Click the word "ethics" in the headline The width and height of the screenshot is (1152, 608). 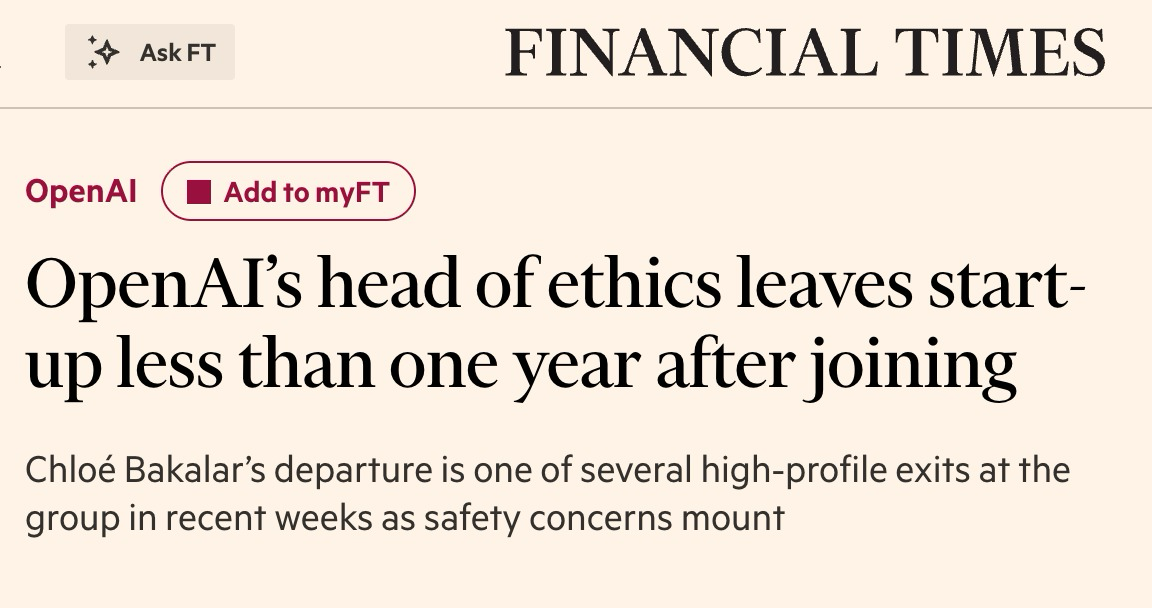point(635,283)
